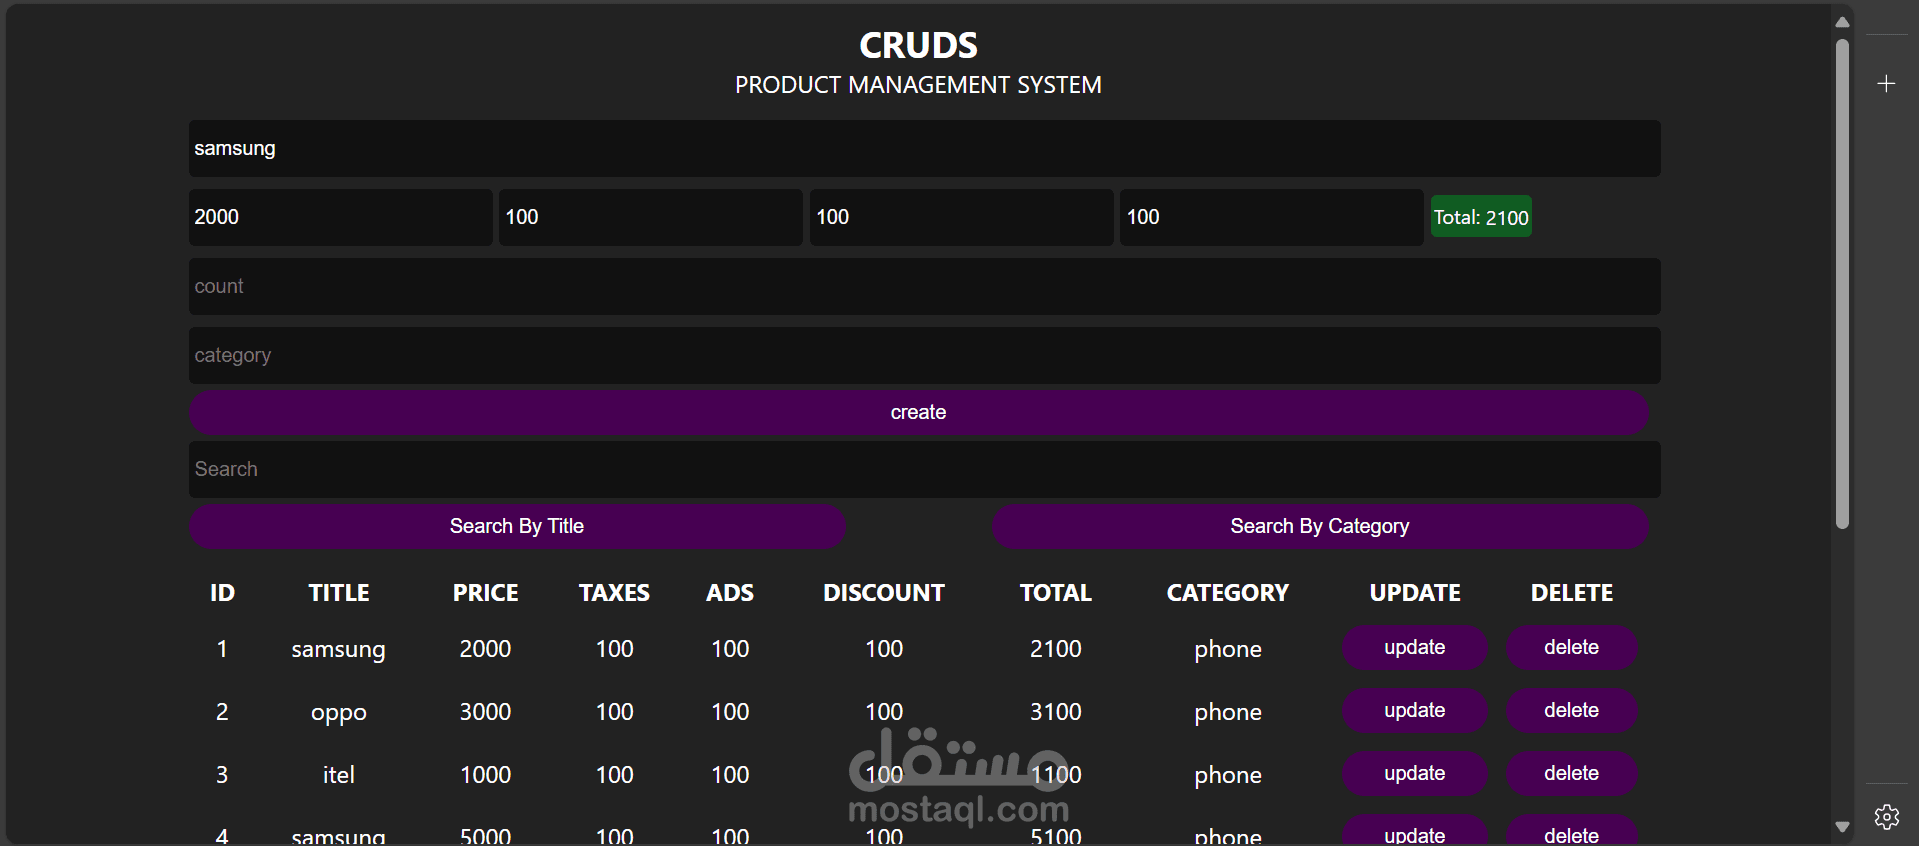Click total cell 3100 in table
Screen dimensions: 1919x846
[x=1056, y=712]
